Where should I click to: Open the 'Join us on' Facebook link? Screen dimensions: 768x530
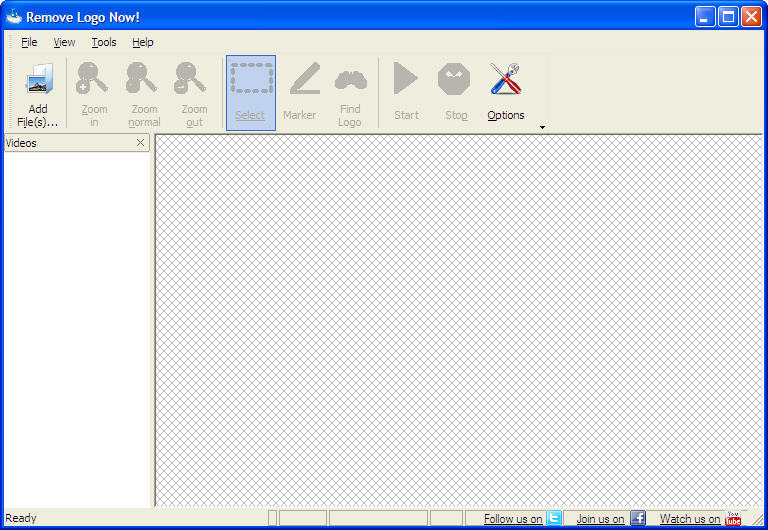point(600,518)
